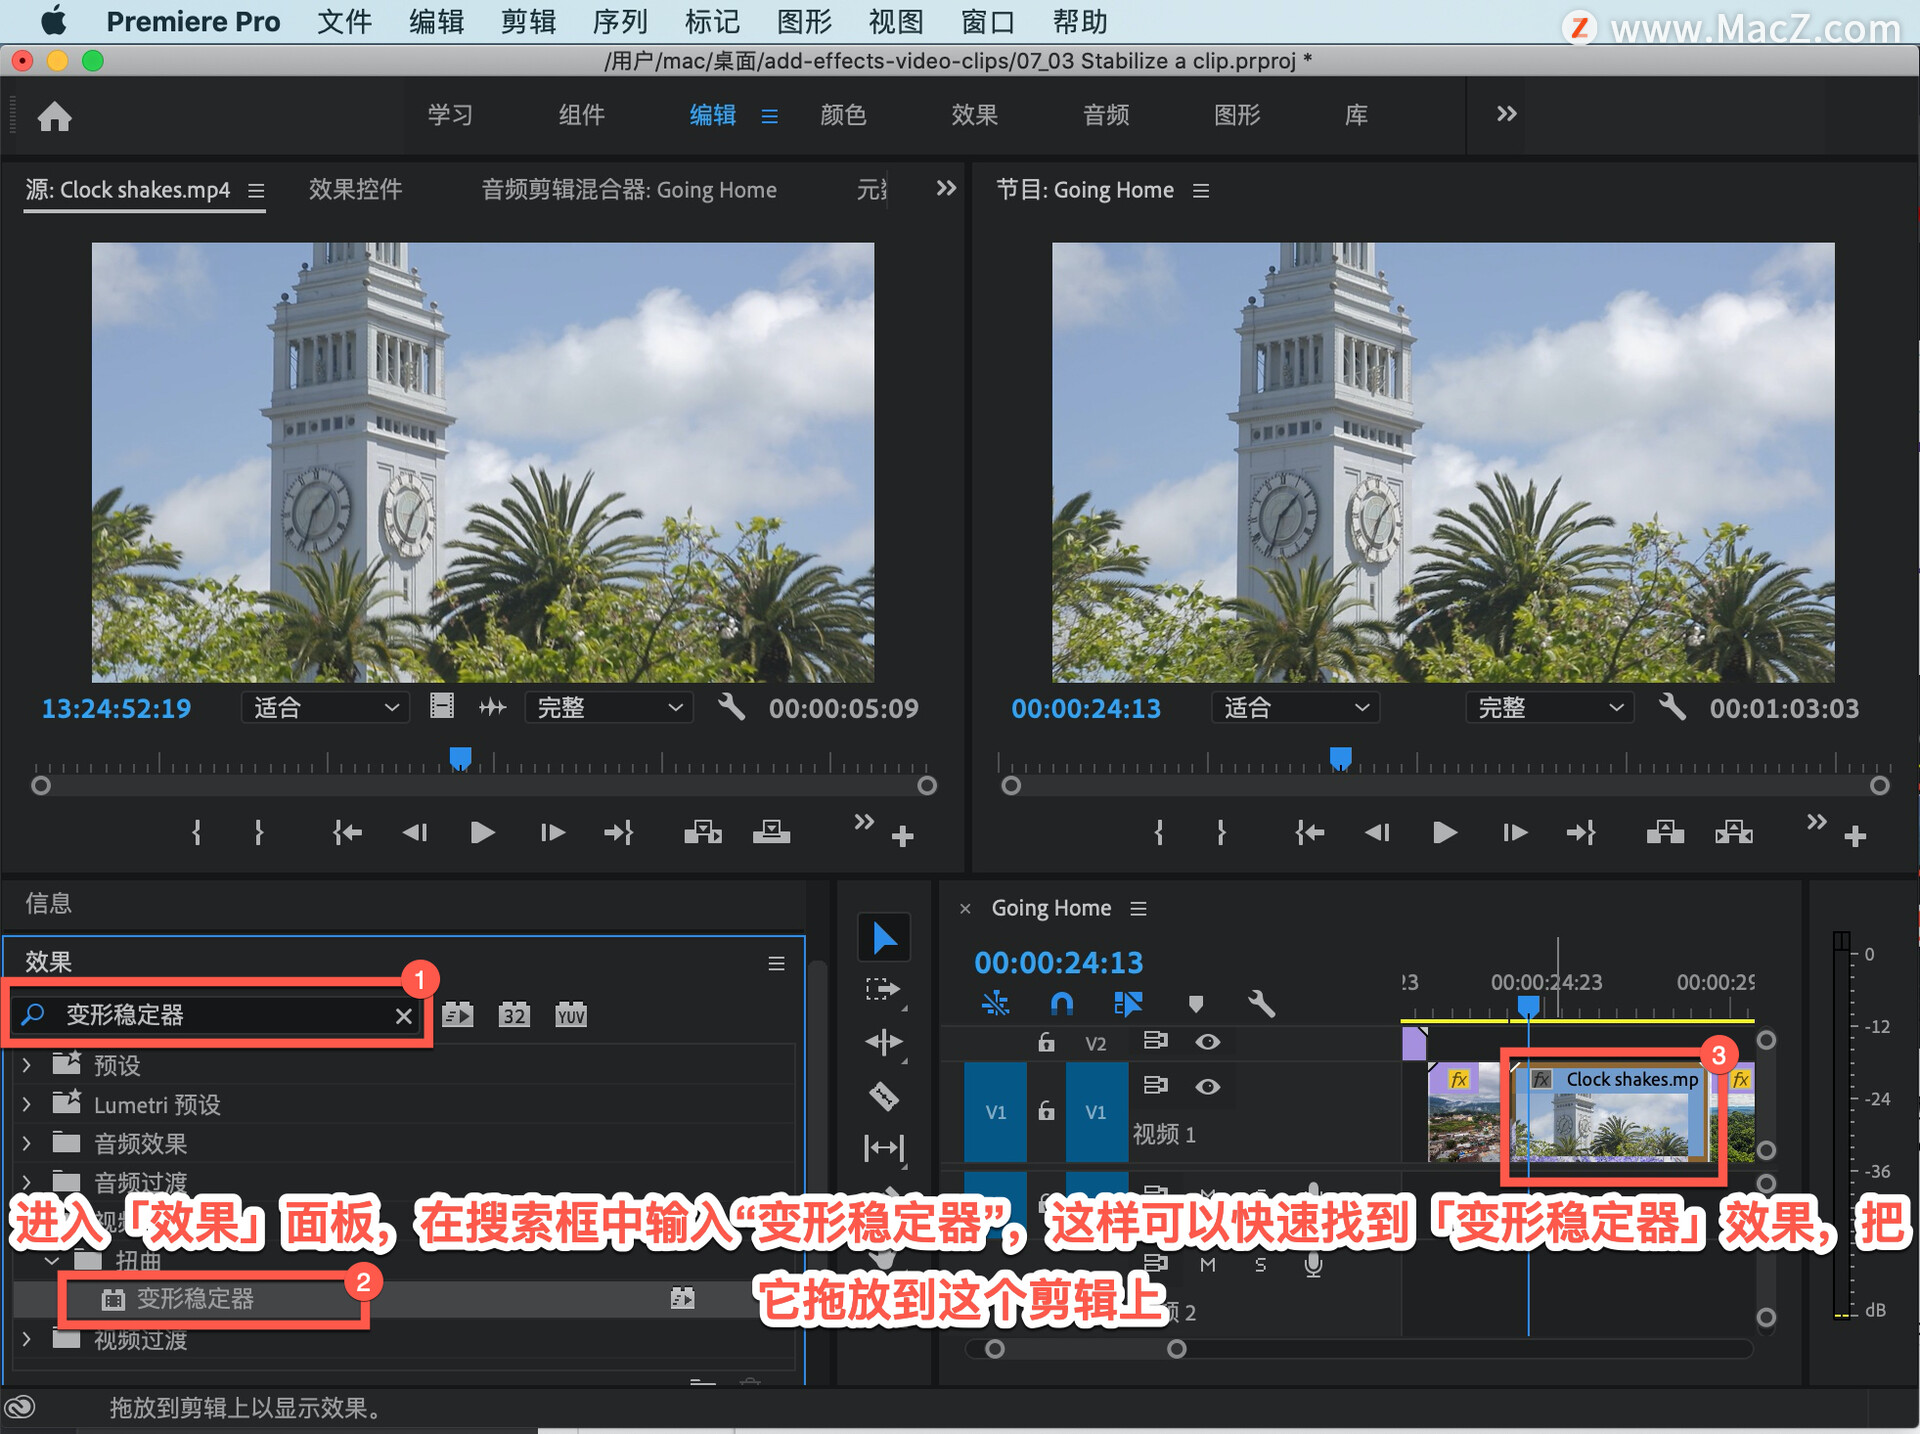Switch to the 颜色 workspace tab

click(843, 115)
